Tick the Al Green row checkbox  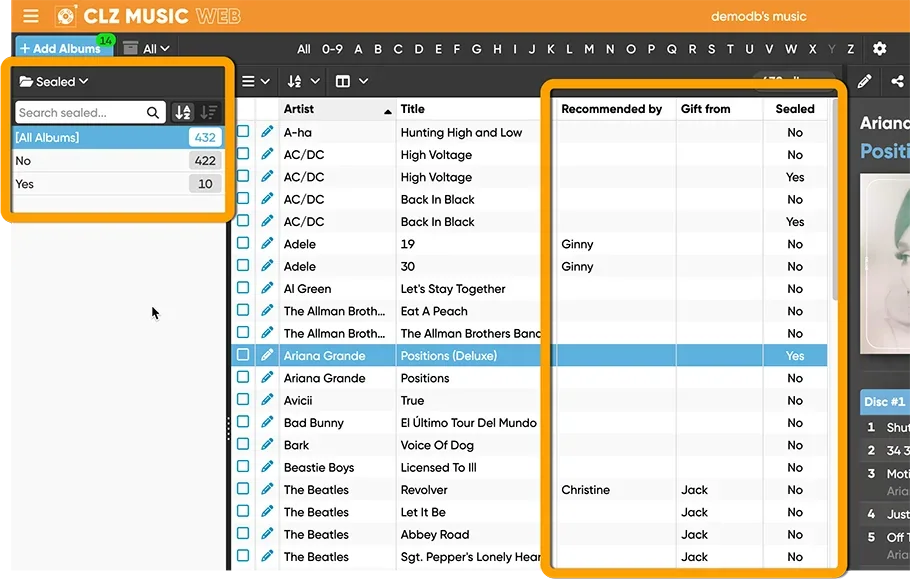click(243, 288)
